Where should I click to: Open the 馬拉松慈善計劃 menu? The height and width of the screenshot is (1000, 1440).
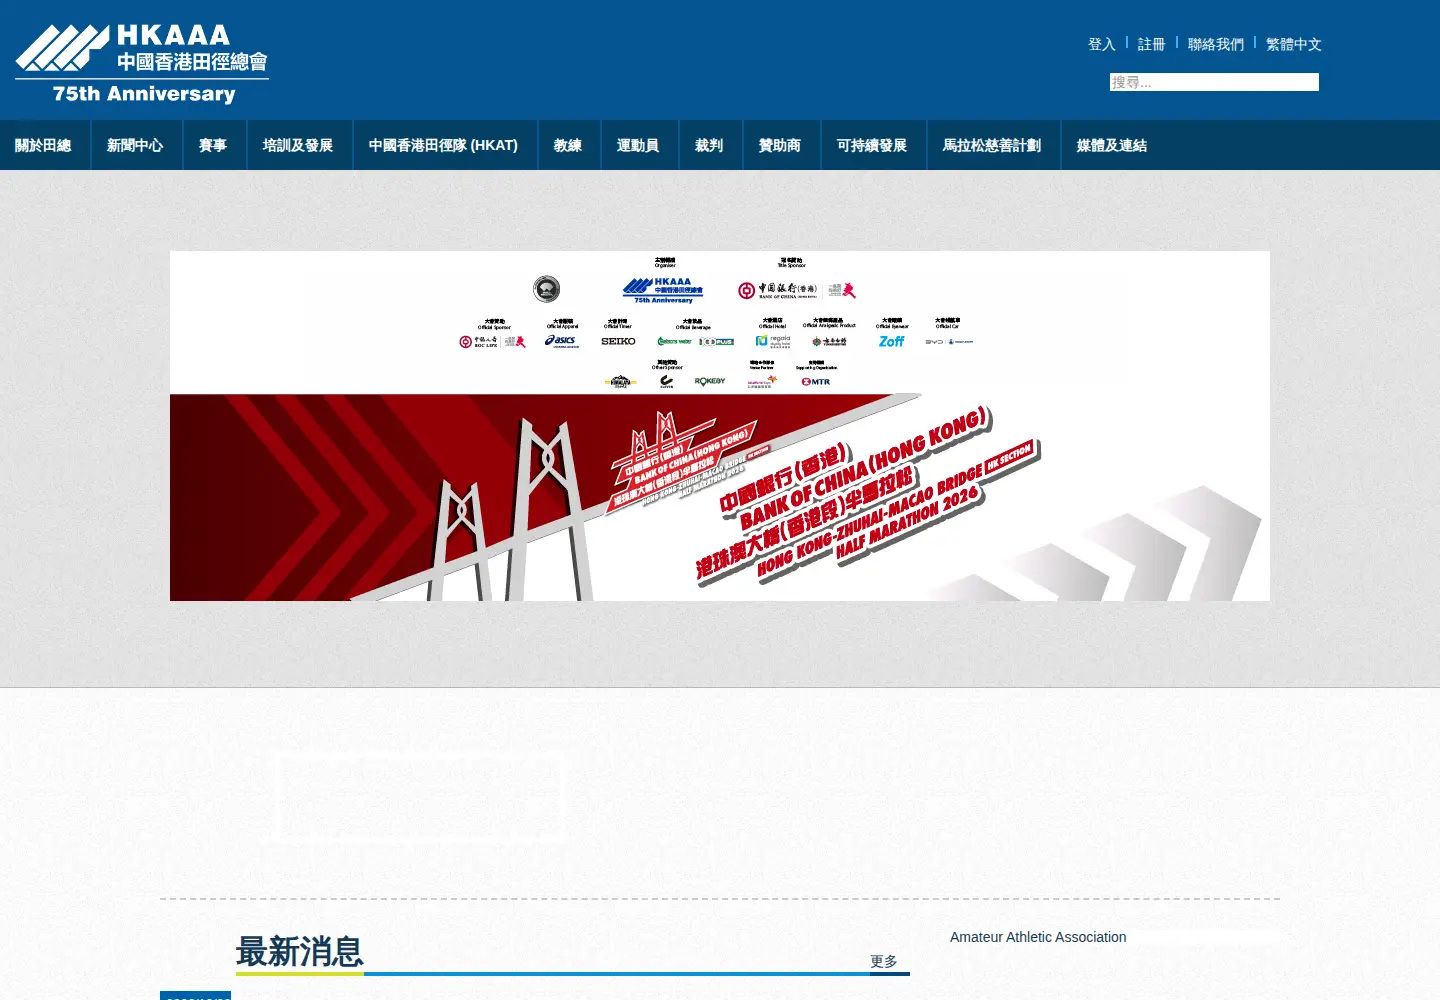(x=992, y=145)
